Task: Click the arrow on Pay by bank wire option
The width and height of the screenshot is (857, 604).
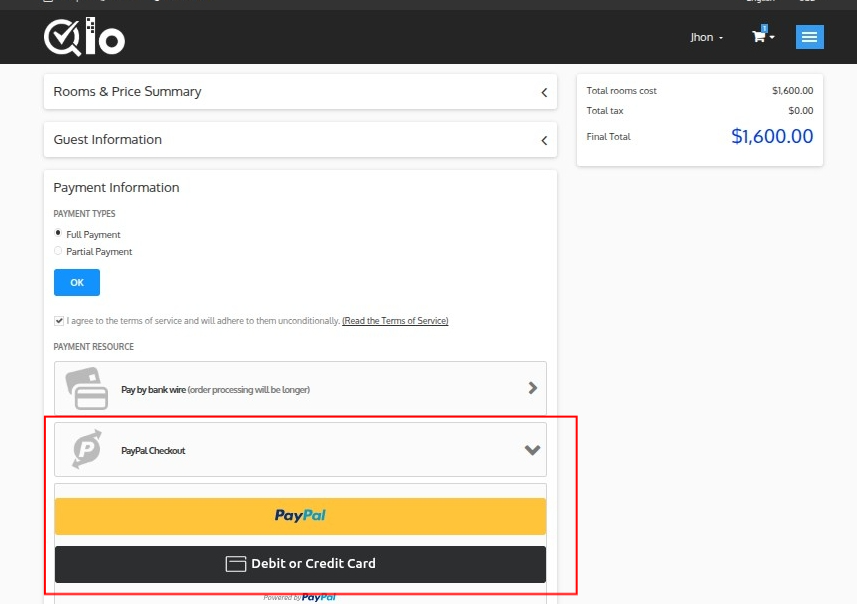Action: coord(532,388)
